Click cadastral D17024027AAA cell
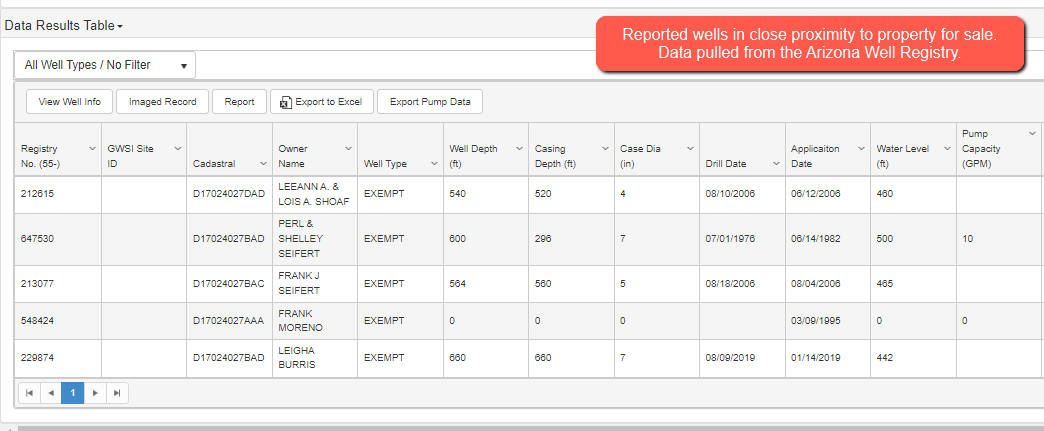1044x431 pixels. (x=229, y=321)
